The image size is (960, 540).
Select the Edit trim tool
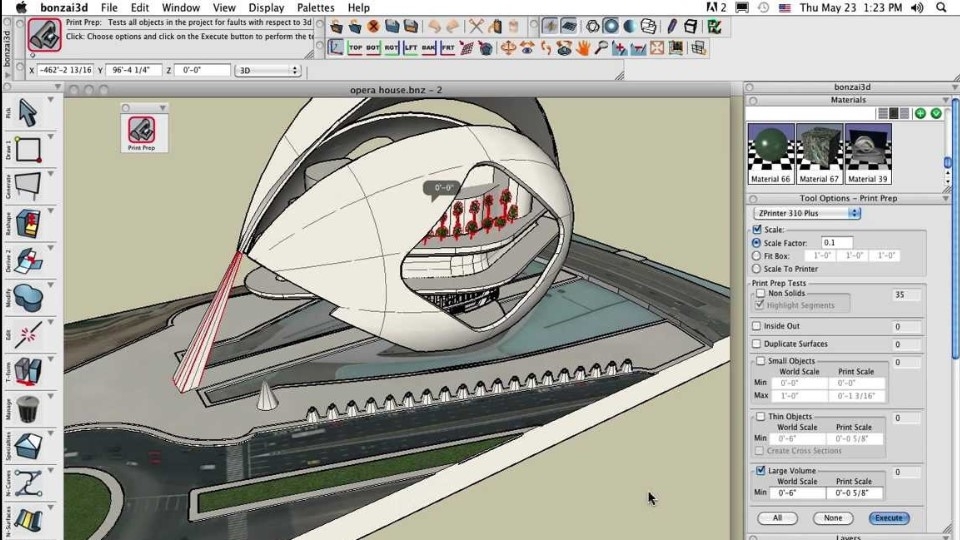28,335
